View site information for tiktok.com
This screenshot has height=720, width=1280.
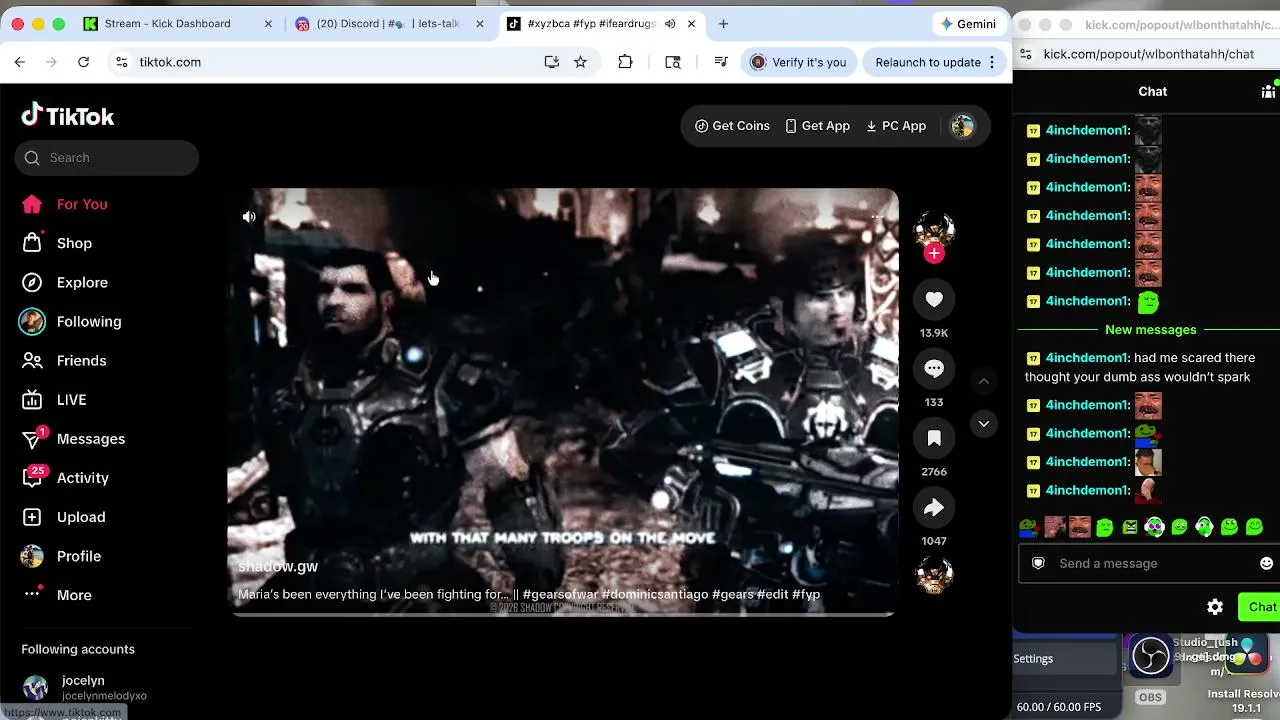click(122, 62)
